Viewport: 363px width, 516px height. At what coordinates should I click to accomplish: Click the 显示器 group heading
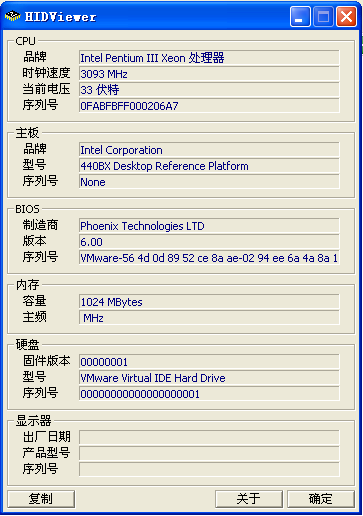[x=34, y=421]
